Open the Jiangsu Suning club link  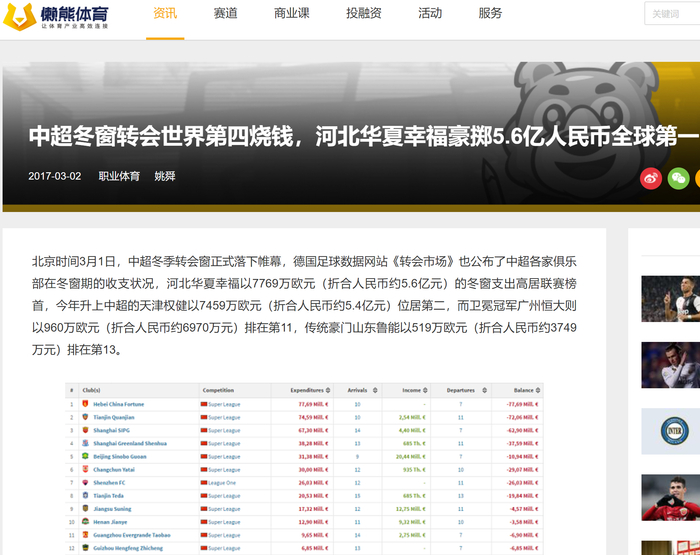112,509
